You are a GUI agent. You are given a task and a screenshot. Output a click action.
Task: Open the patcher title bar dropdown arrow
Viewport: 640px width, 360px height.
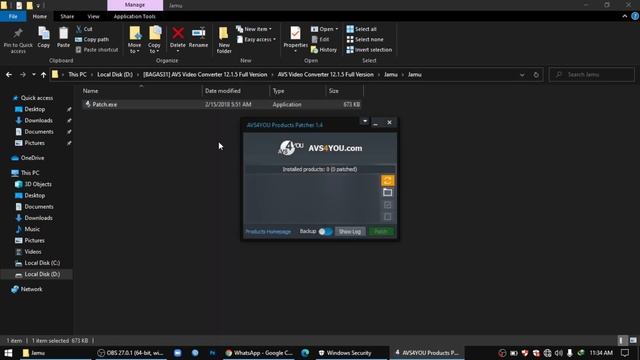(364, 121)
